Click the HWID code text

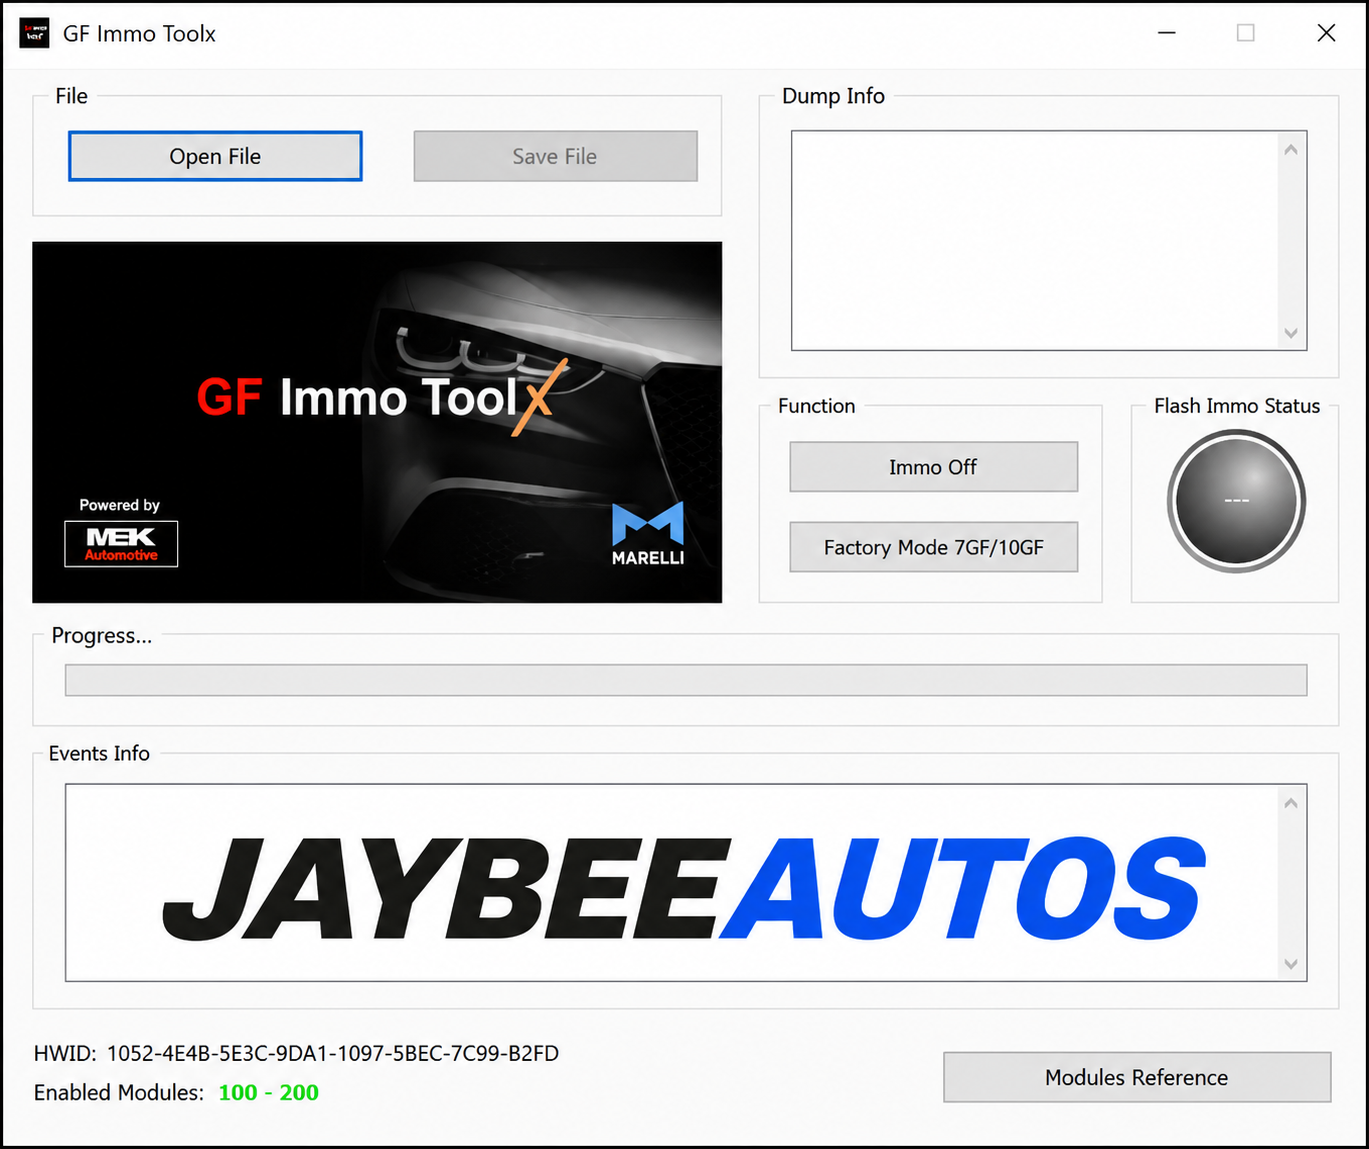(x=333, y=1053)
